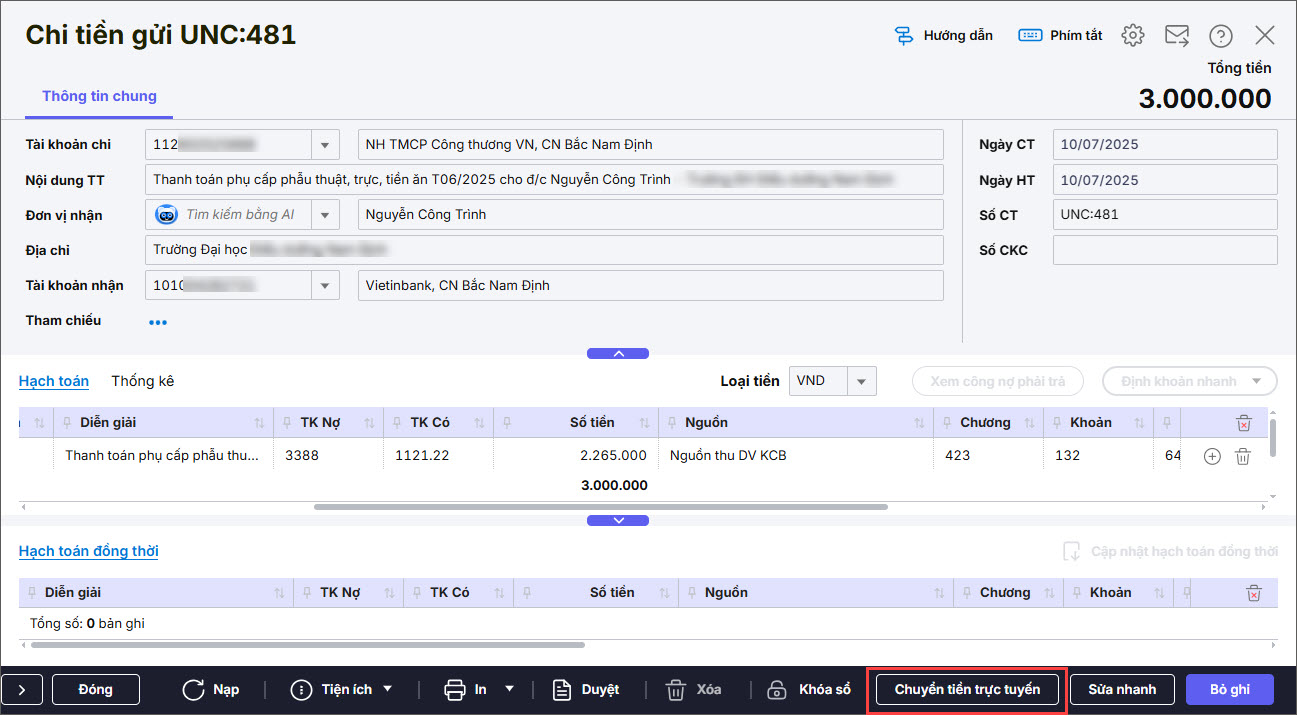The image size is (1297, 715).
Task: Open Loại tiền VND dropdown
Action: tap(861, 381)
